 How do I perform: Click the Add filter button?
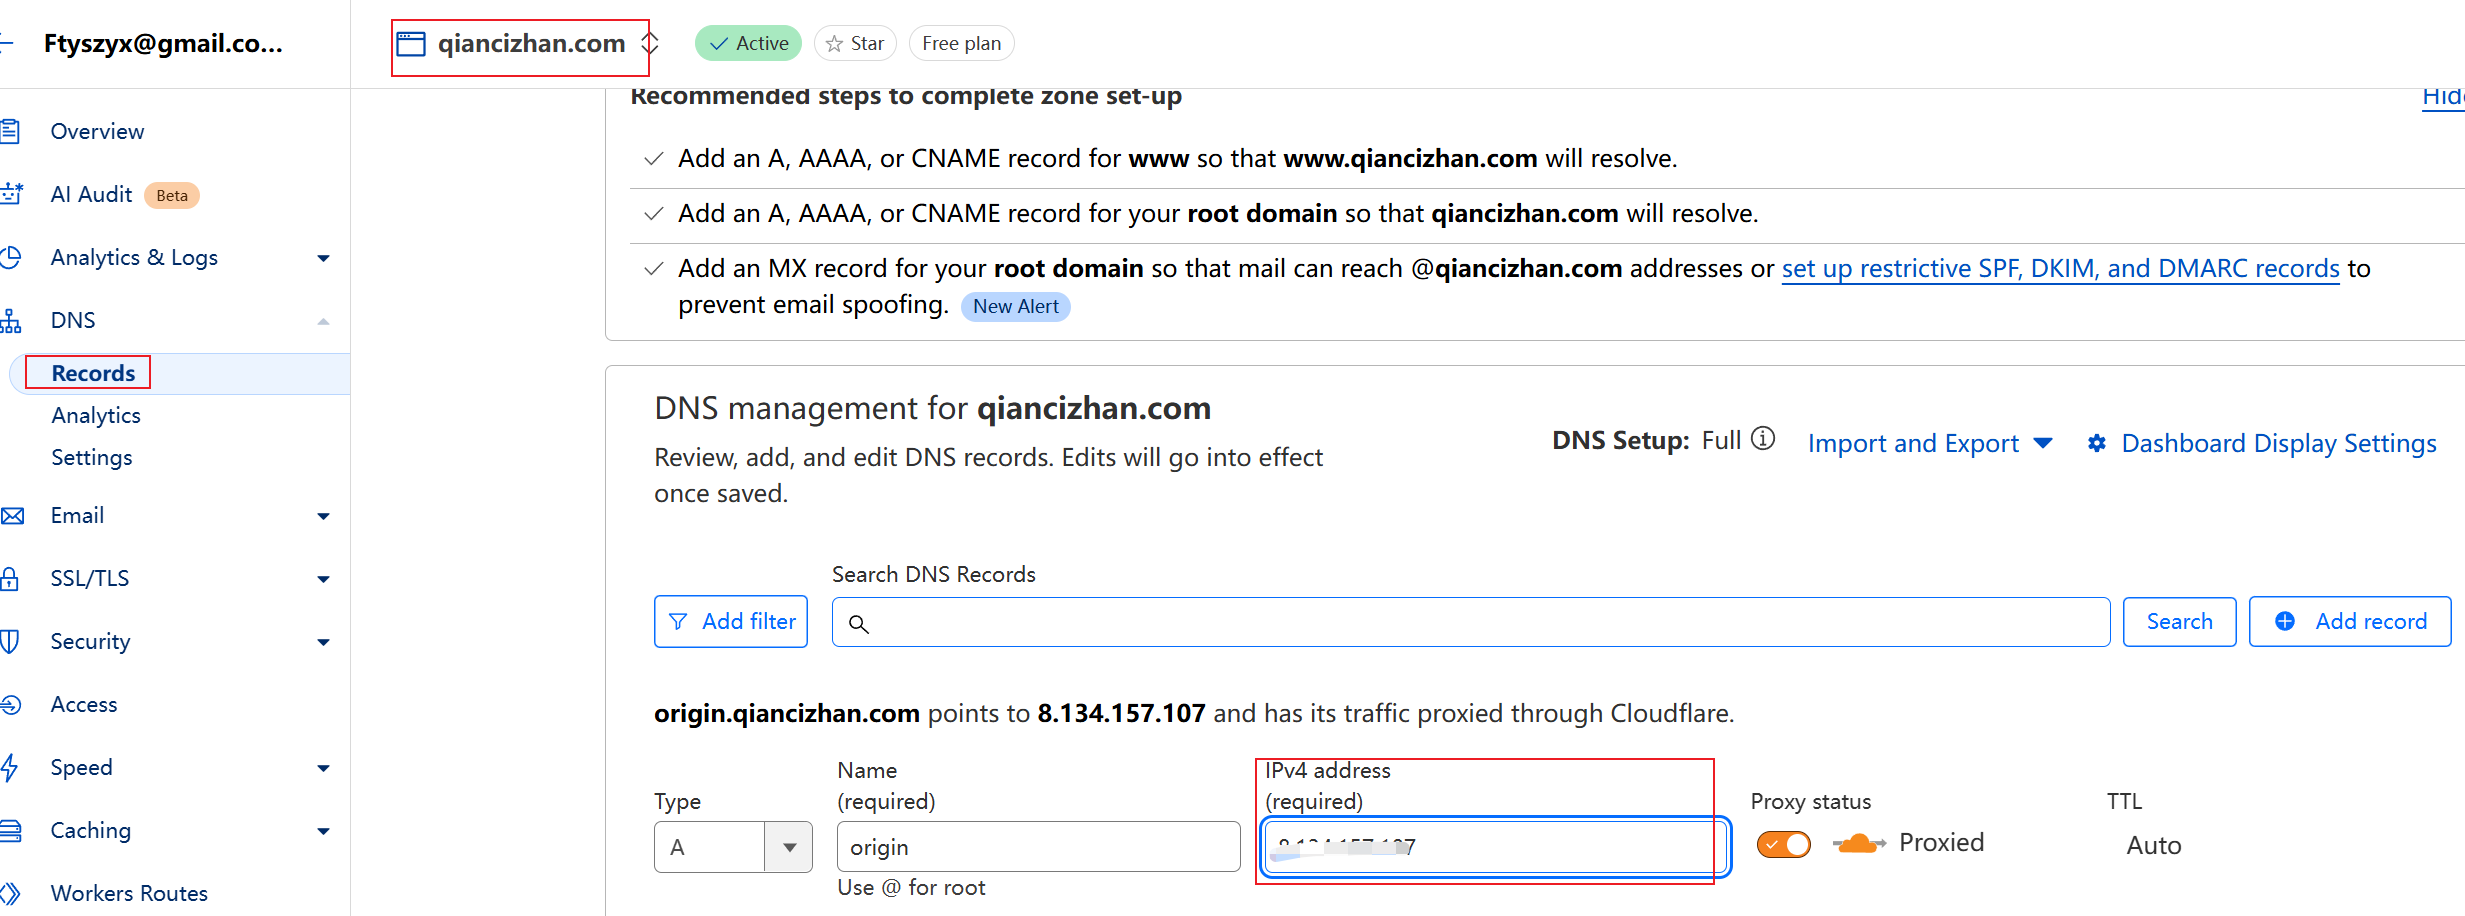coord(731,621)
